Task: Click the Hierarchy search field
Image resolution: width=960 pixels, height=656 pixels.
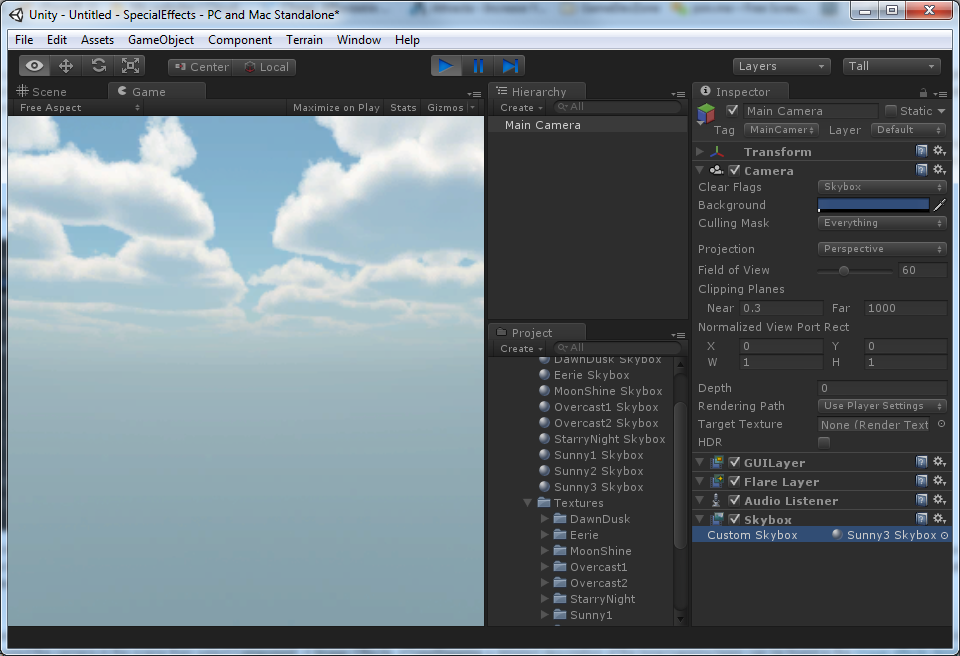Action: [617, 107]
